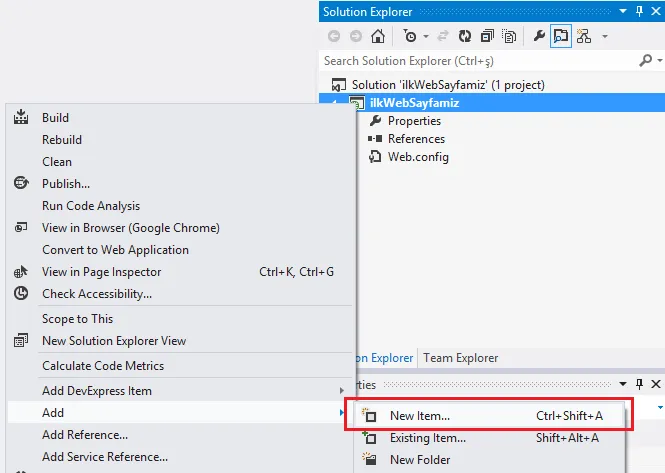This screenshot has height=473, width=665.
Task: Click the Home icon in Solution Explorer toolbar
Action: point(377,36)
